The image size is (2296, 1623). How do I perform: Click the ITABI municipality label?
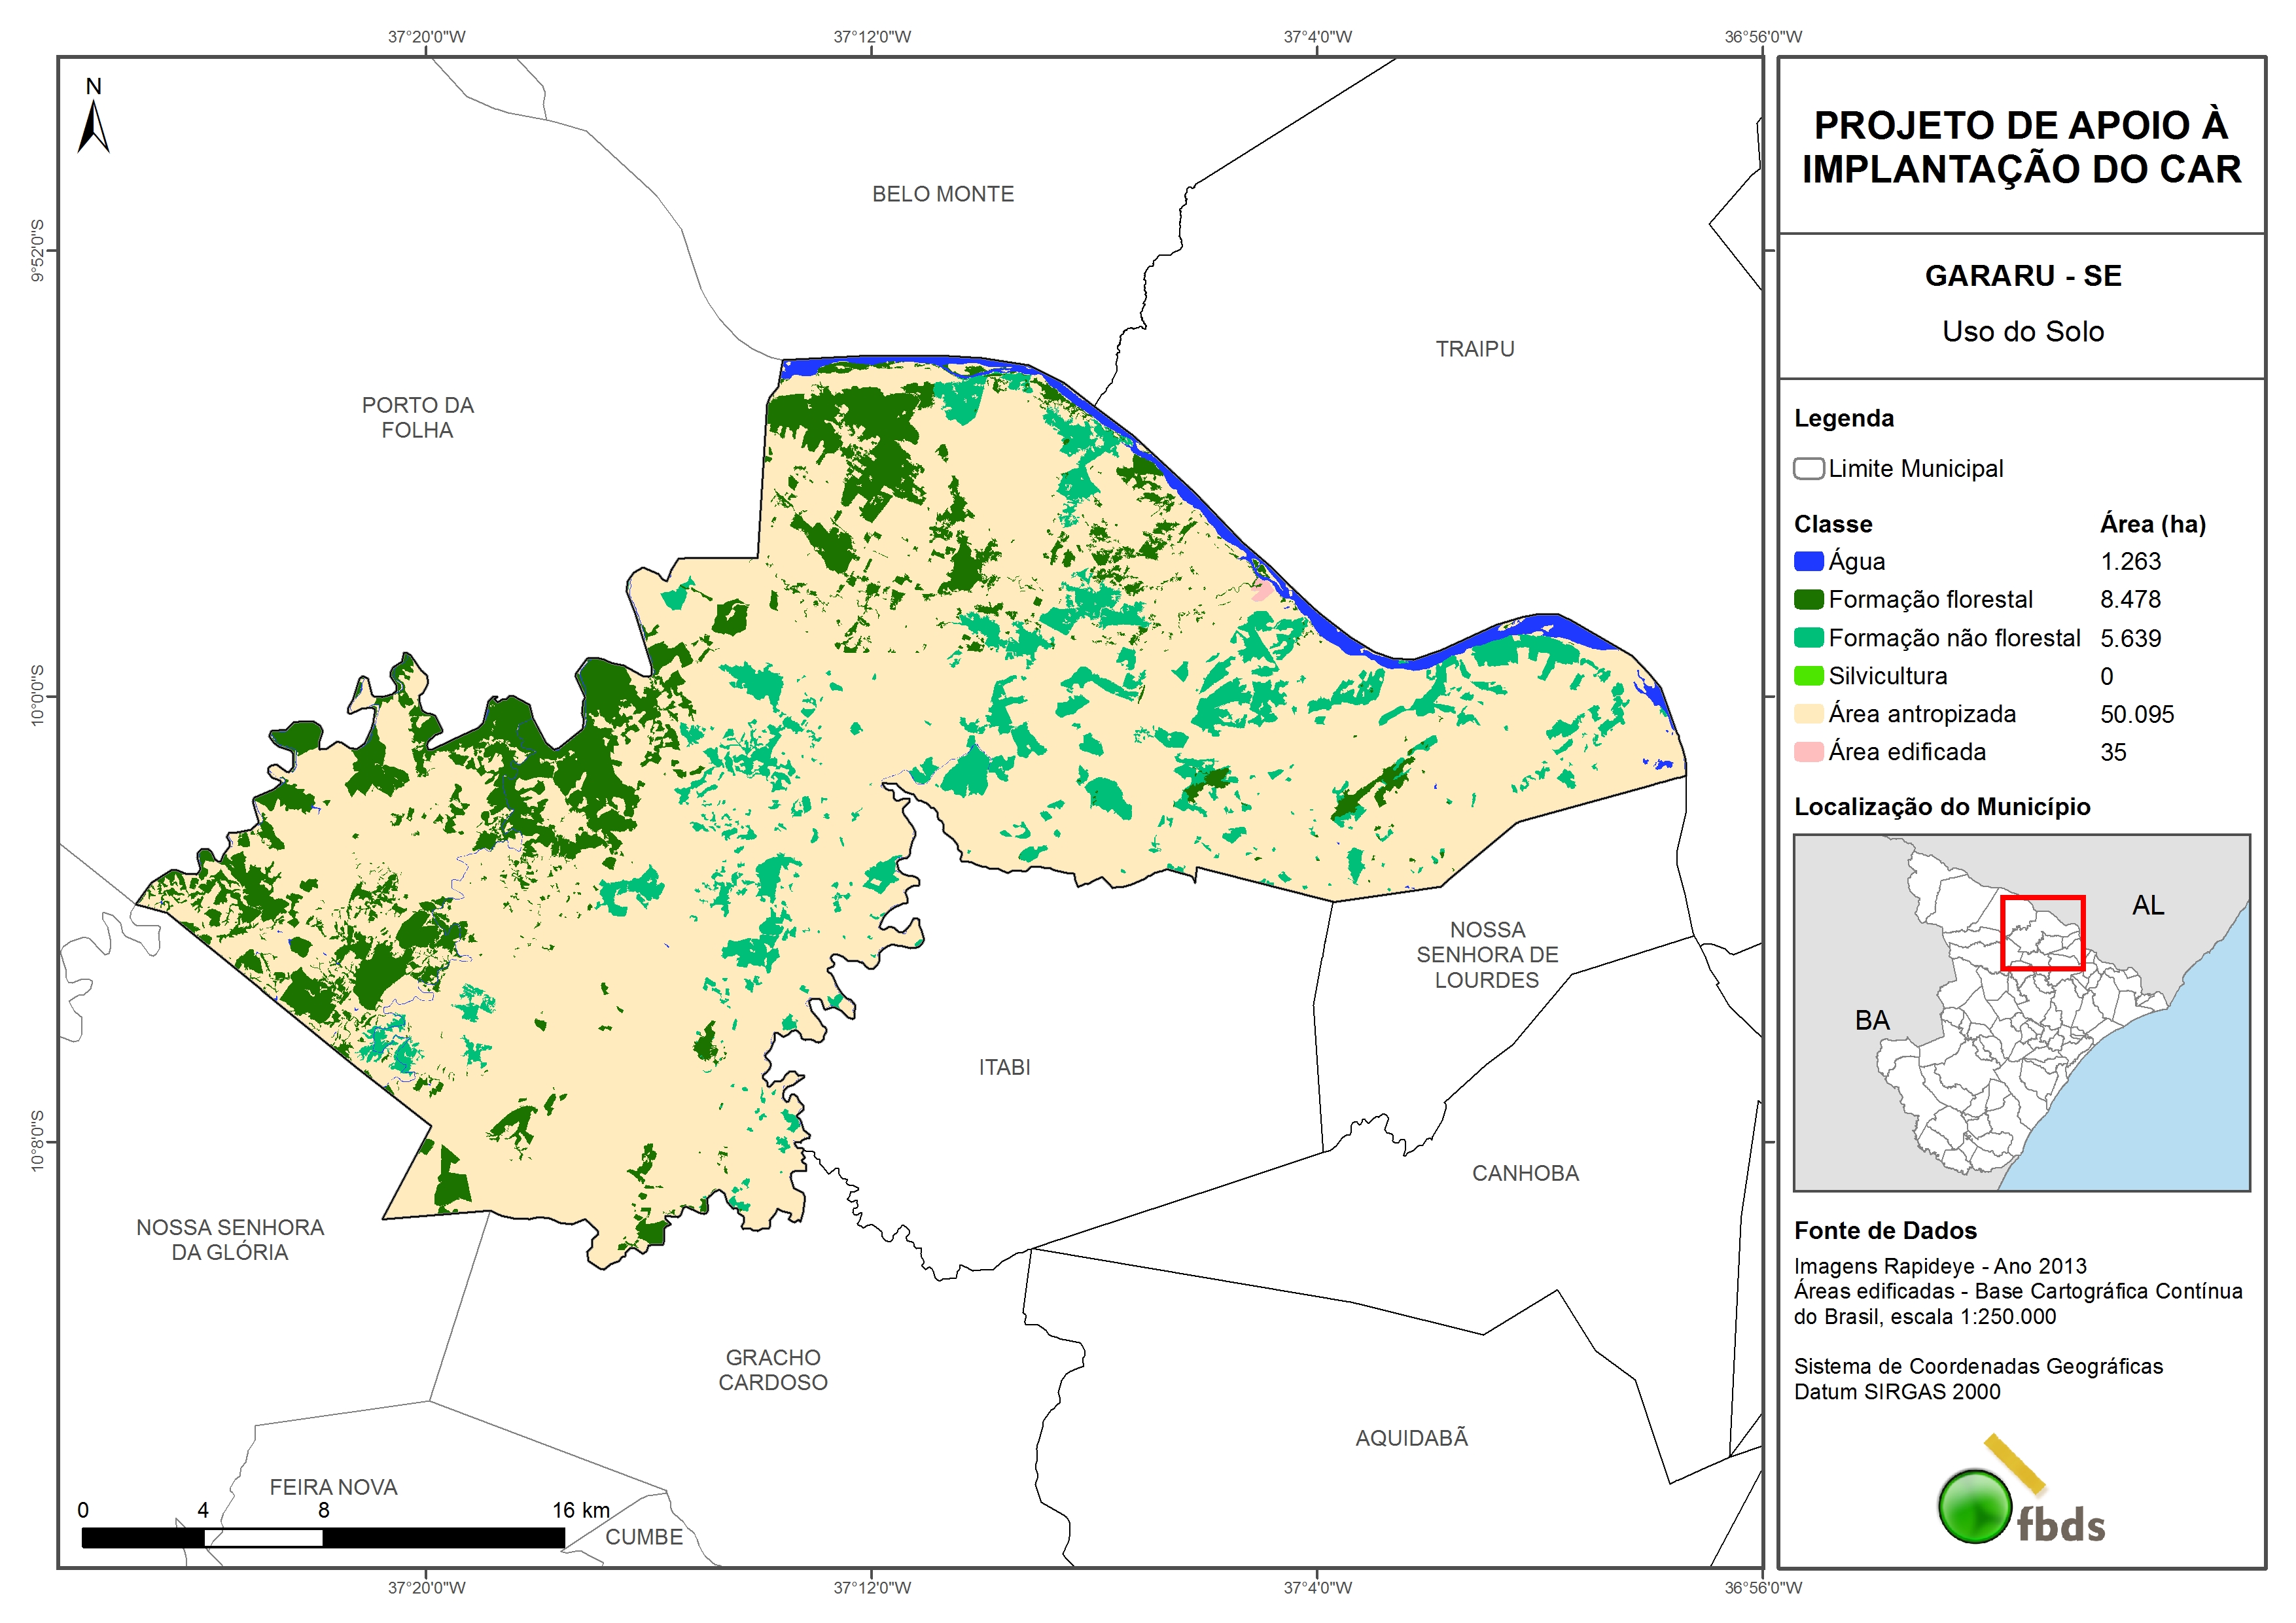(x=1004, y=1067)
